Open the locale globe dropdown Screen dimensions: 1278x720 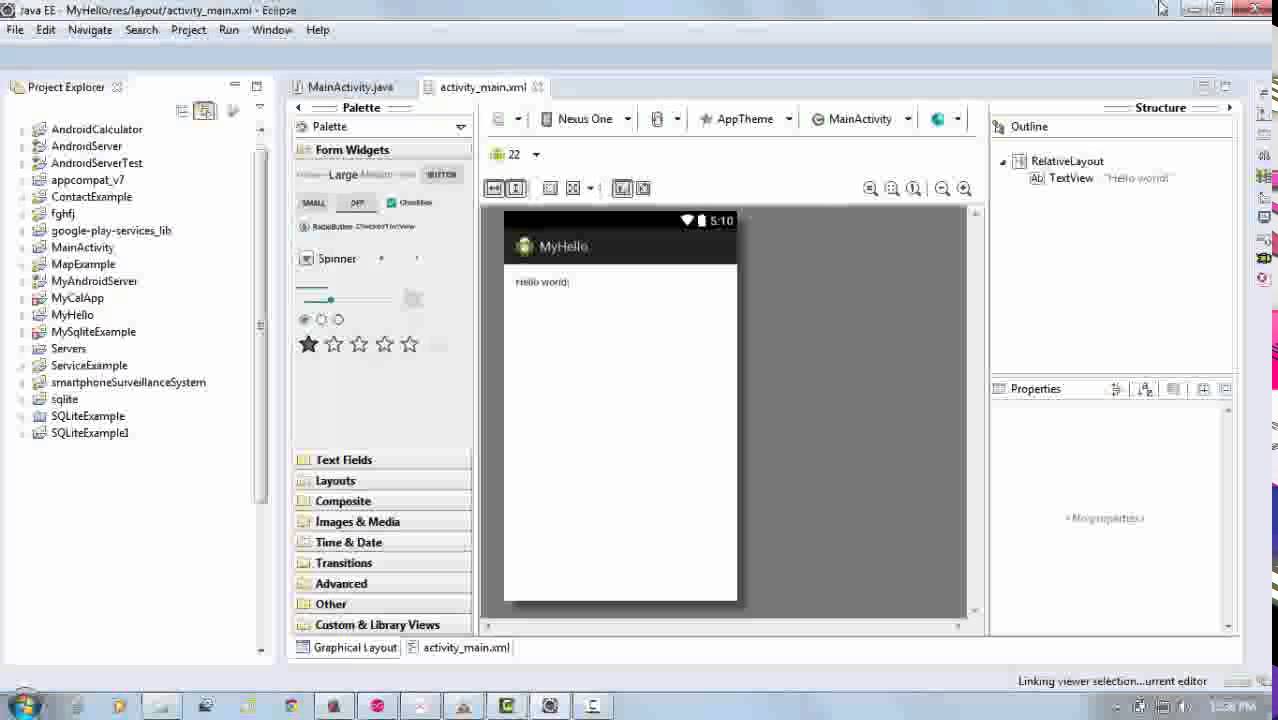pos(945,119)
